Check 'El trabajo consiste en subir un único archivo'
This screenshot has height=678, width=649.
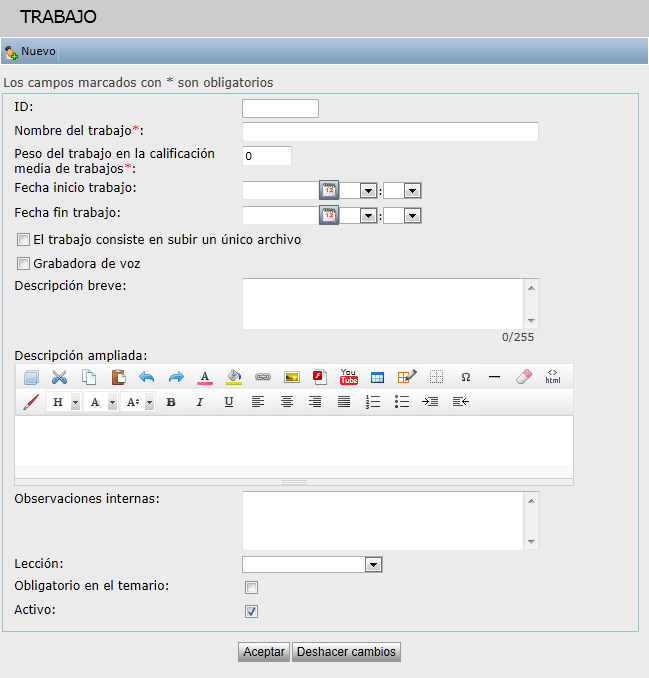23,239
